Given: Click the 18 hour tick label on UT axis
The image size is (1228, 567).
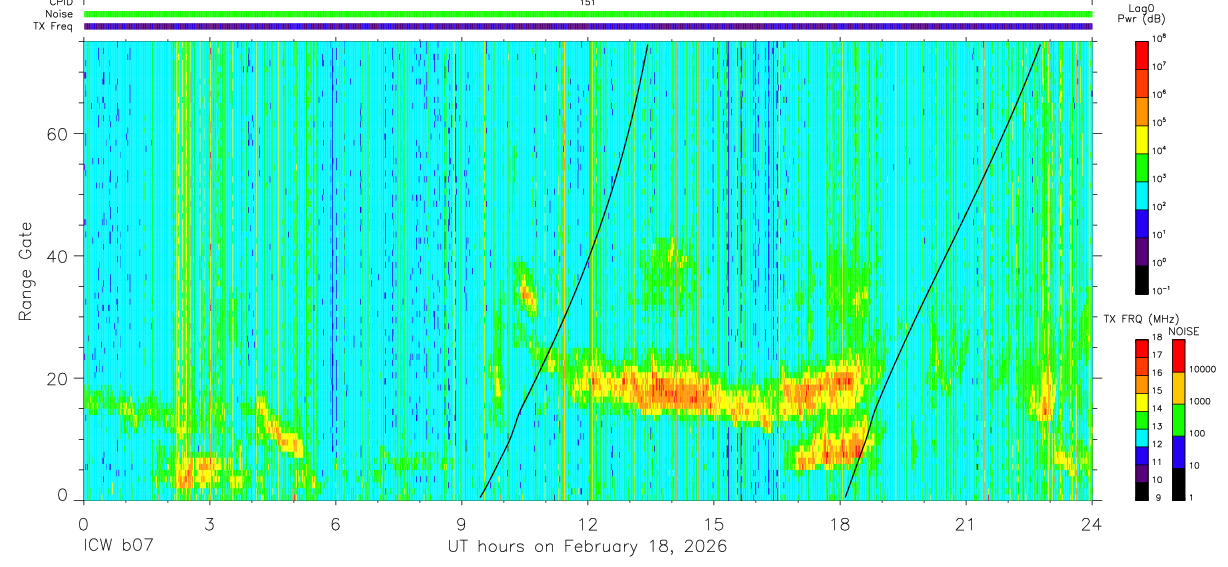Looking at the screenshot, I should pyautogui.click(x=840, y=524).
